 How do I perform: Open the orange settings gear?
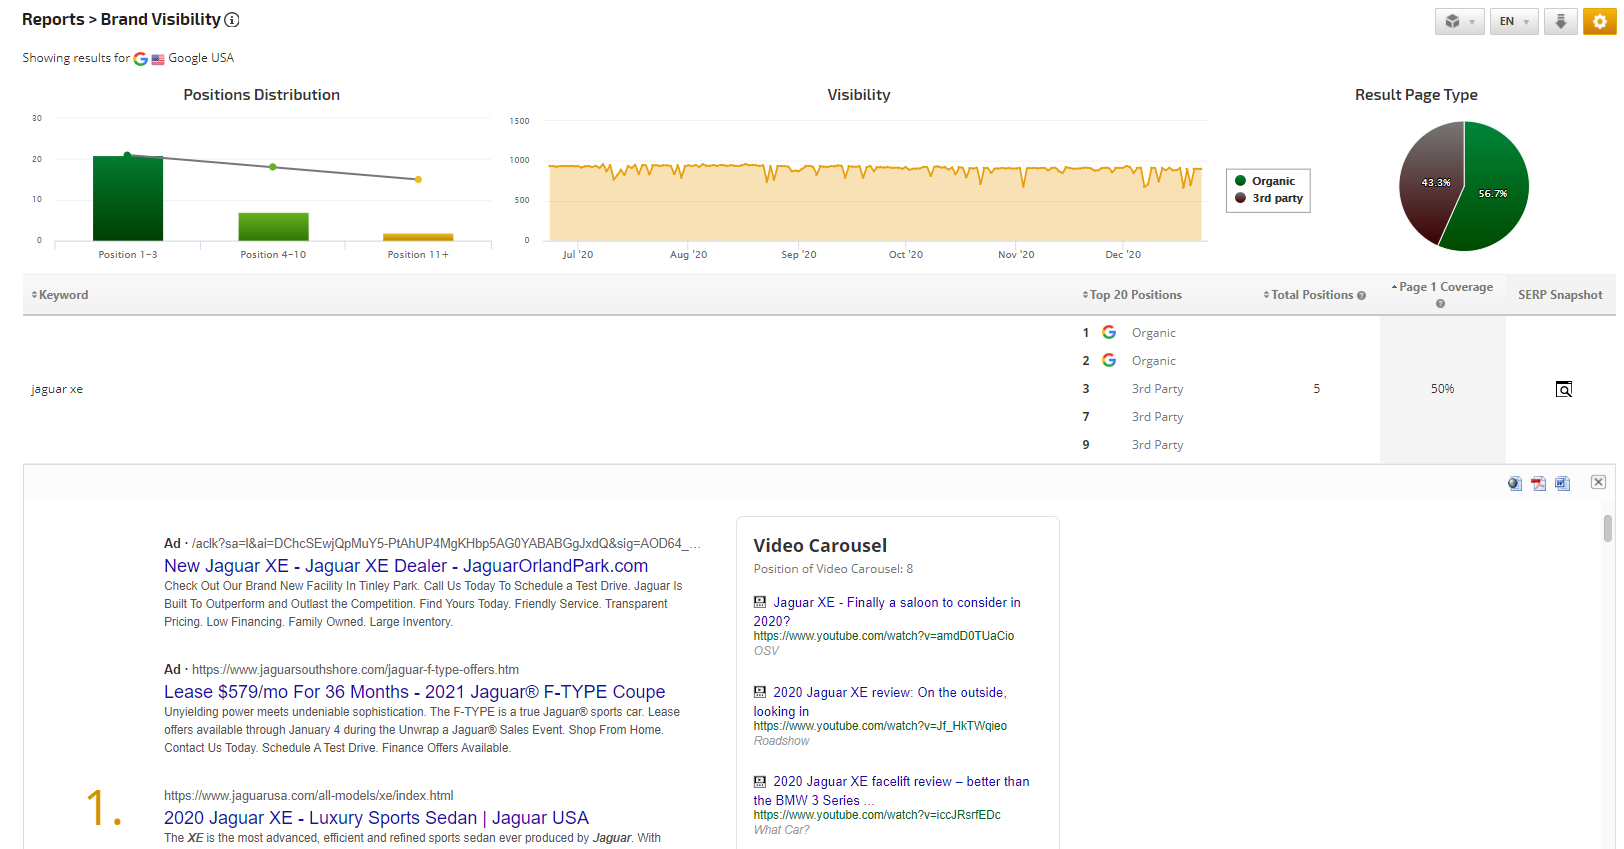(1599, 21)
